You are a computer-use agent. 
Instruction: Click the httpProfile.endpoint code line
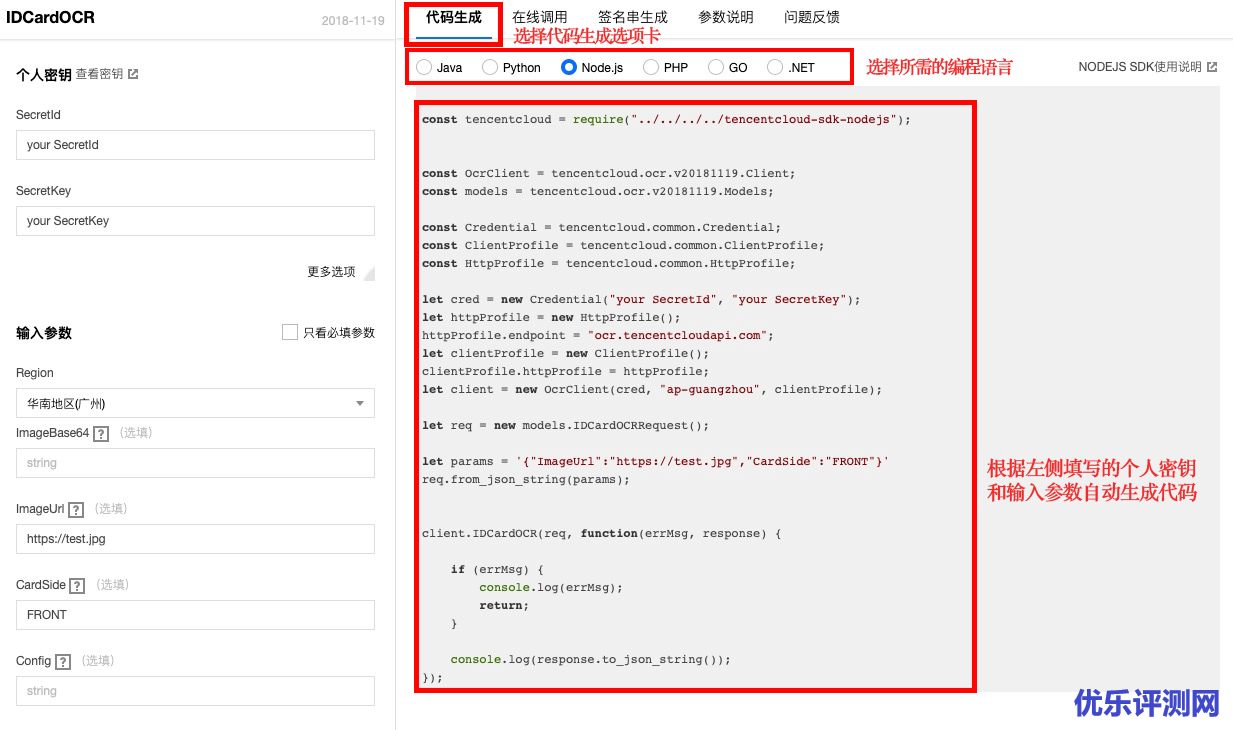[598, 335]
